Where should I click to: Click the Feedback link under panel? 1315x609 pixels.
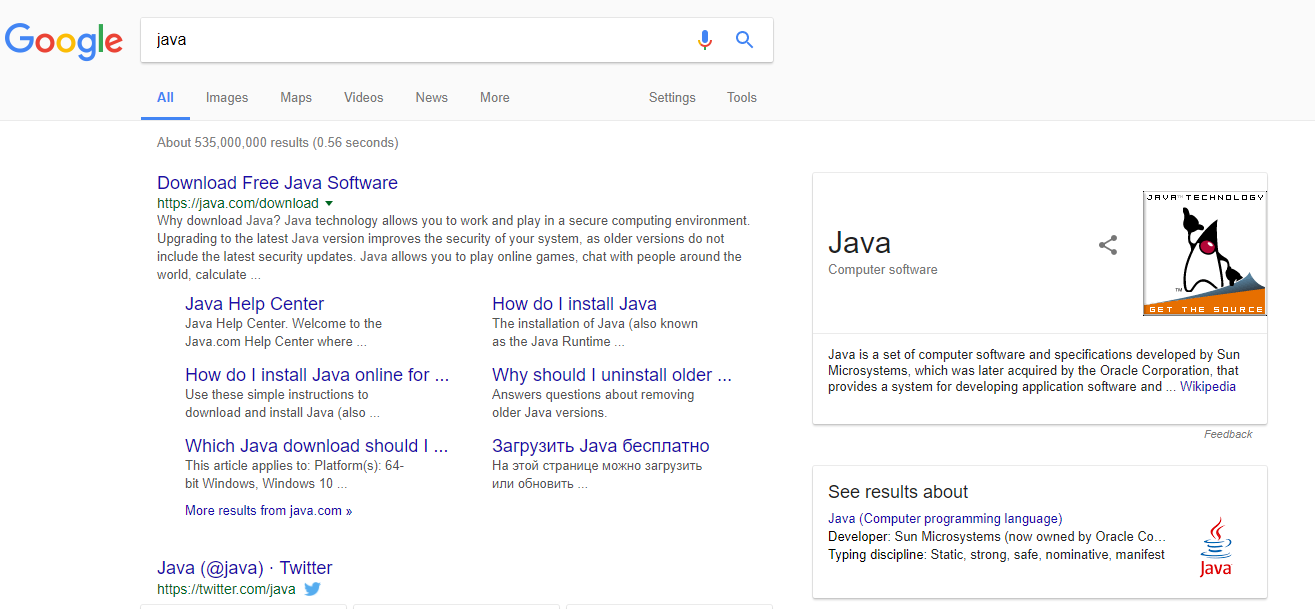pos(1228,434)
